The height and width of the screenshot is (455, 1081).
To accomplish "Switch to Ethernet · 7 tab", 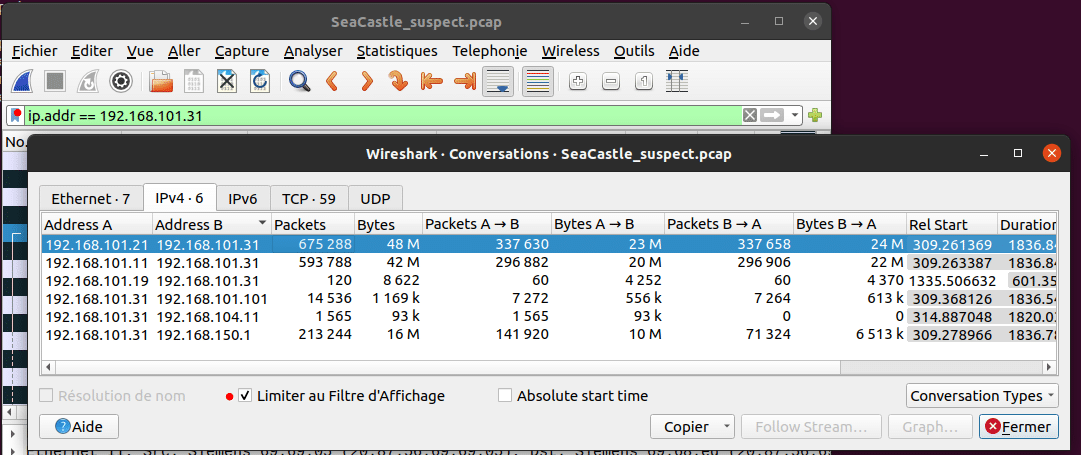I will tap(90, 199).
